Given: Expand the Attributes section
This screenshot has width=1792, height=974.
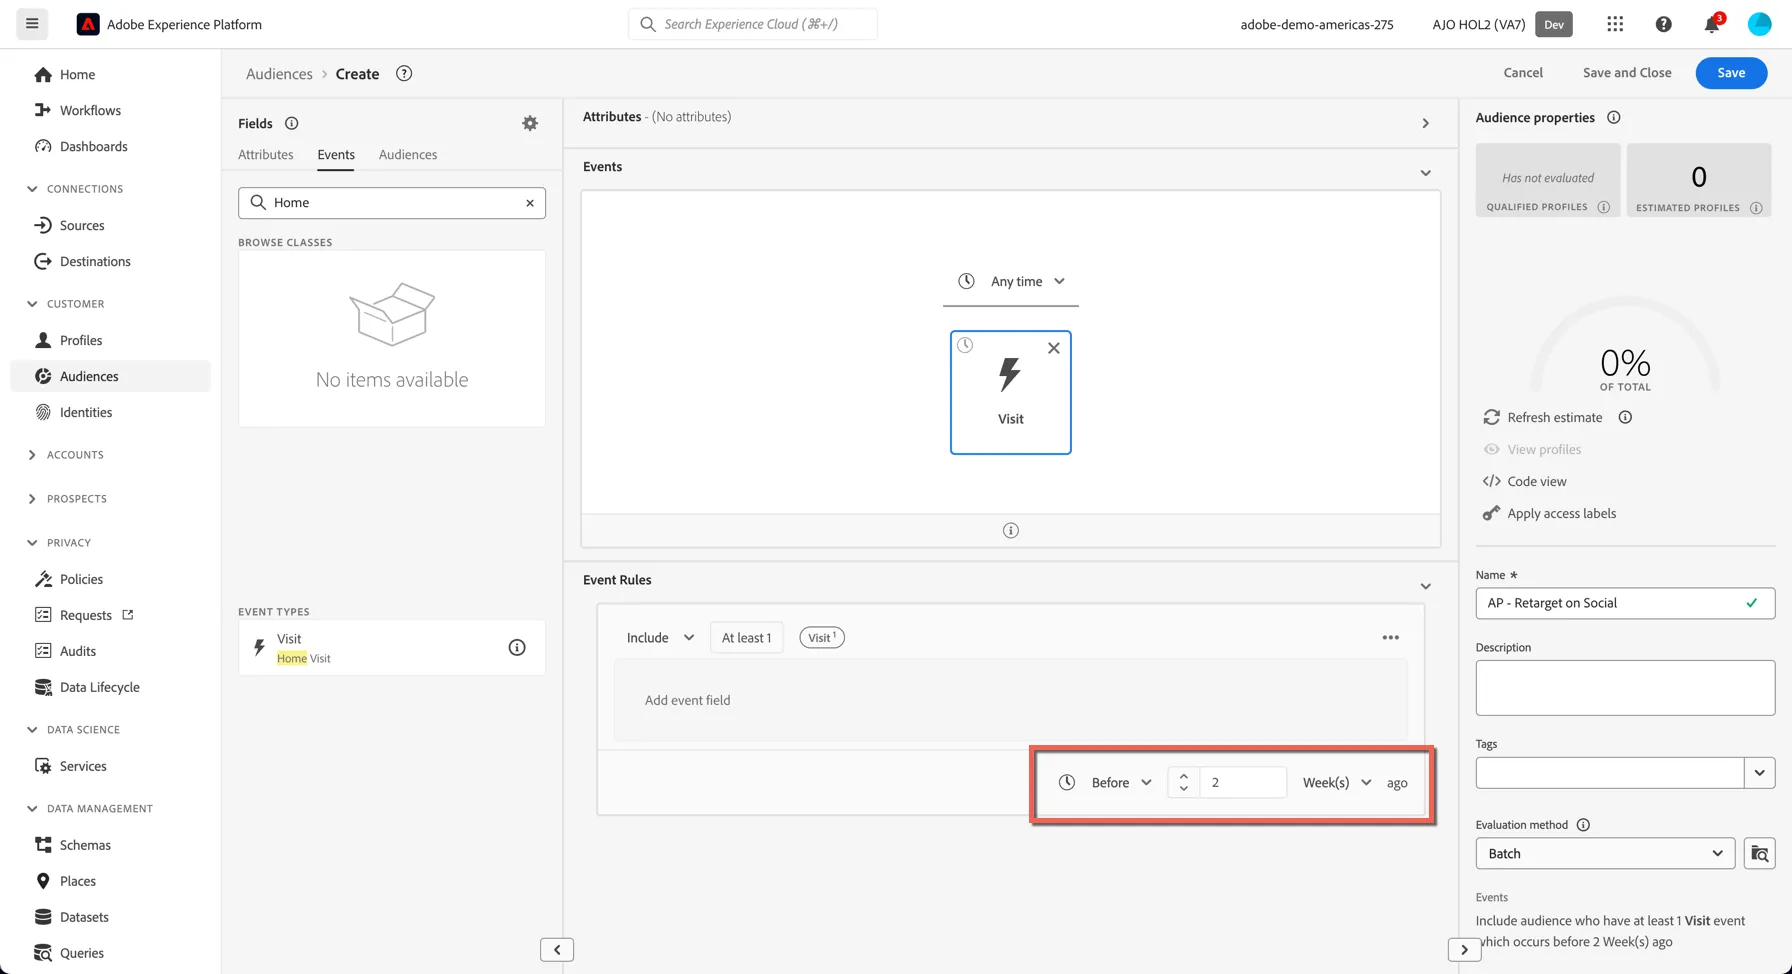Looking at the screenshot, I should pos(1425,123).
